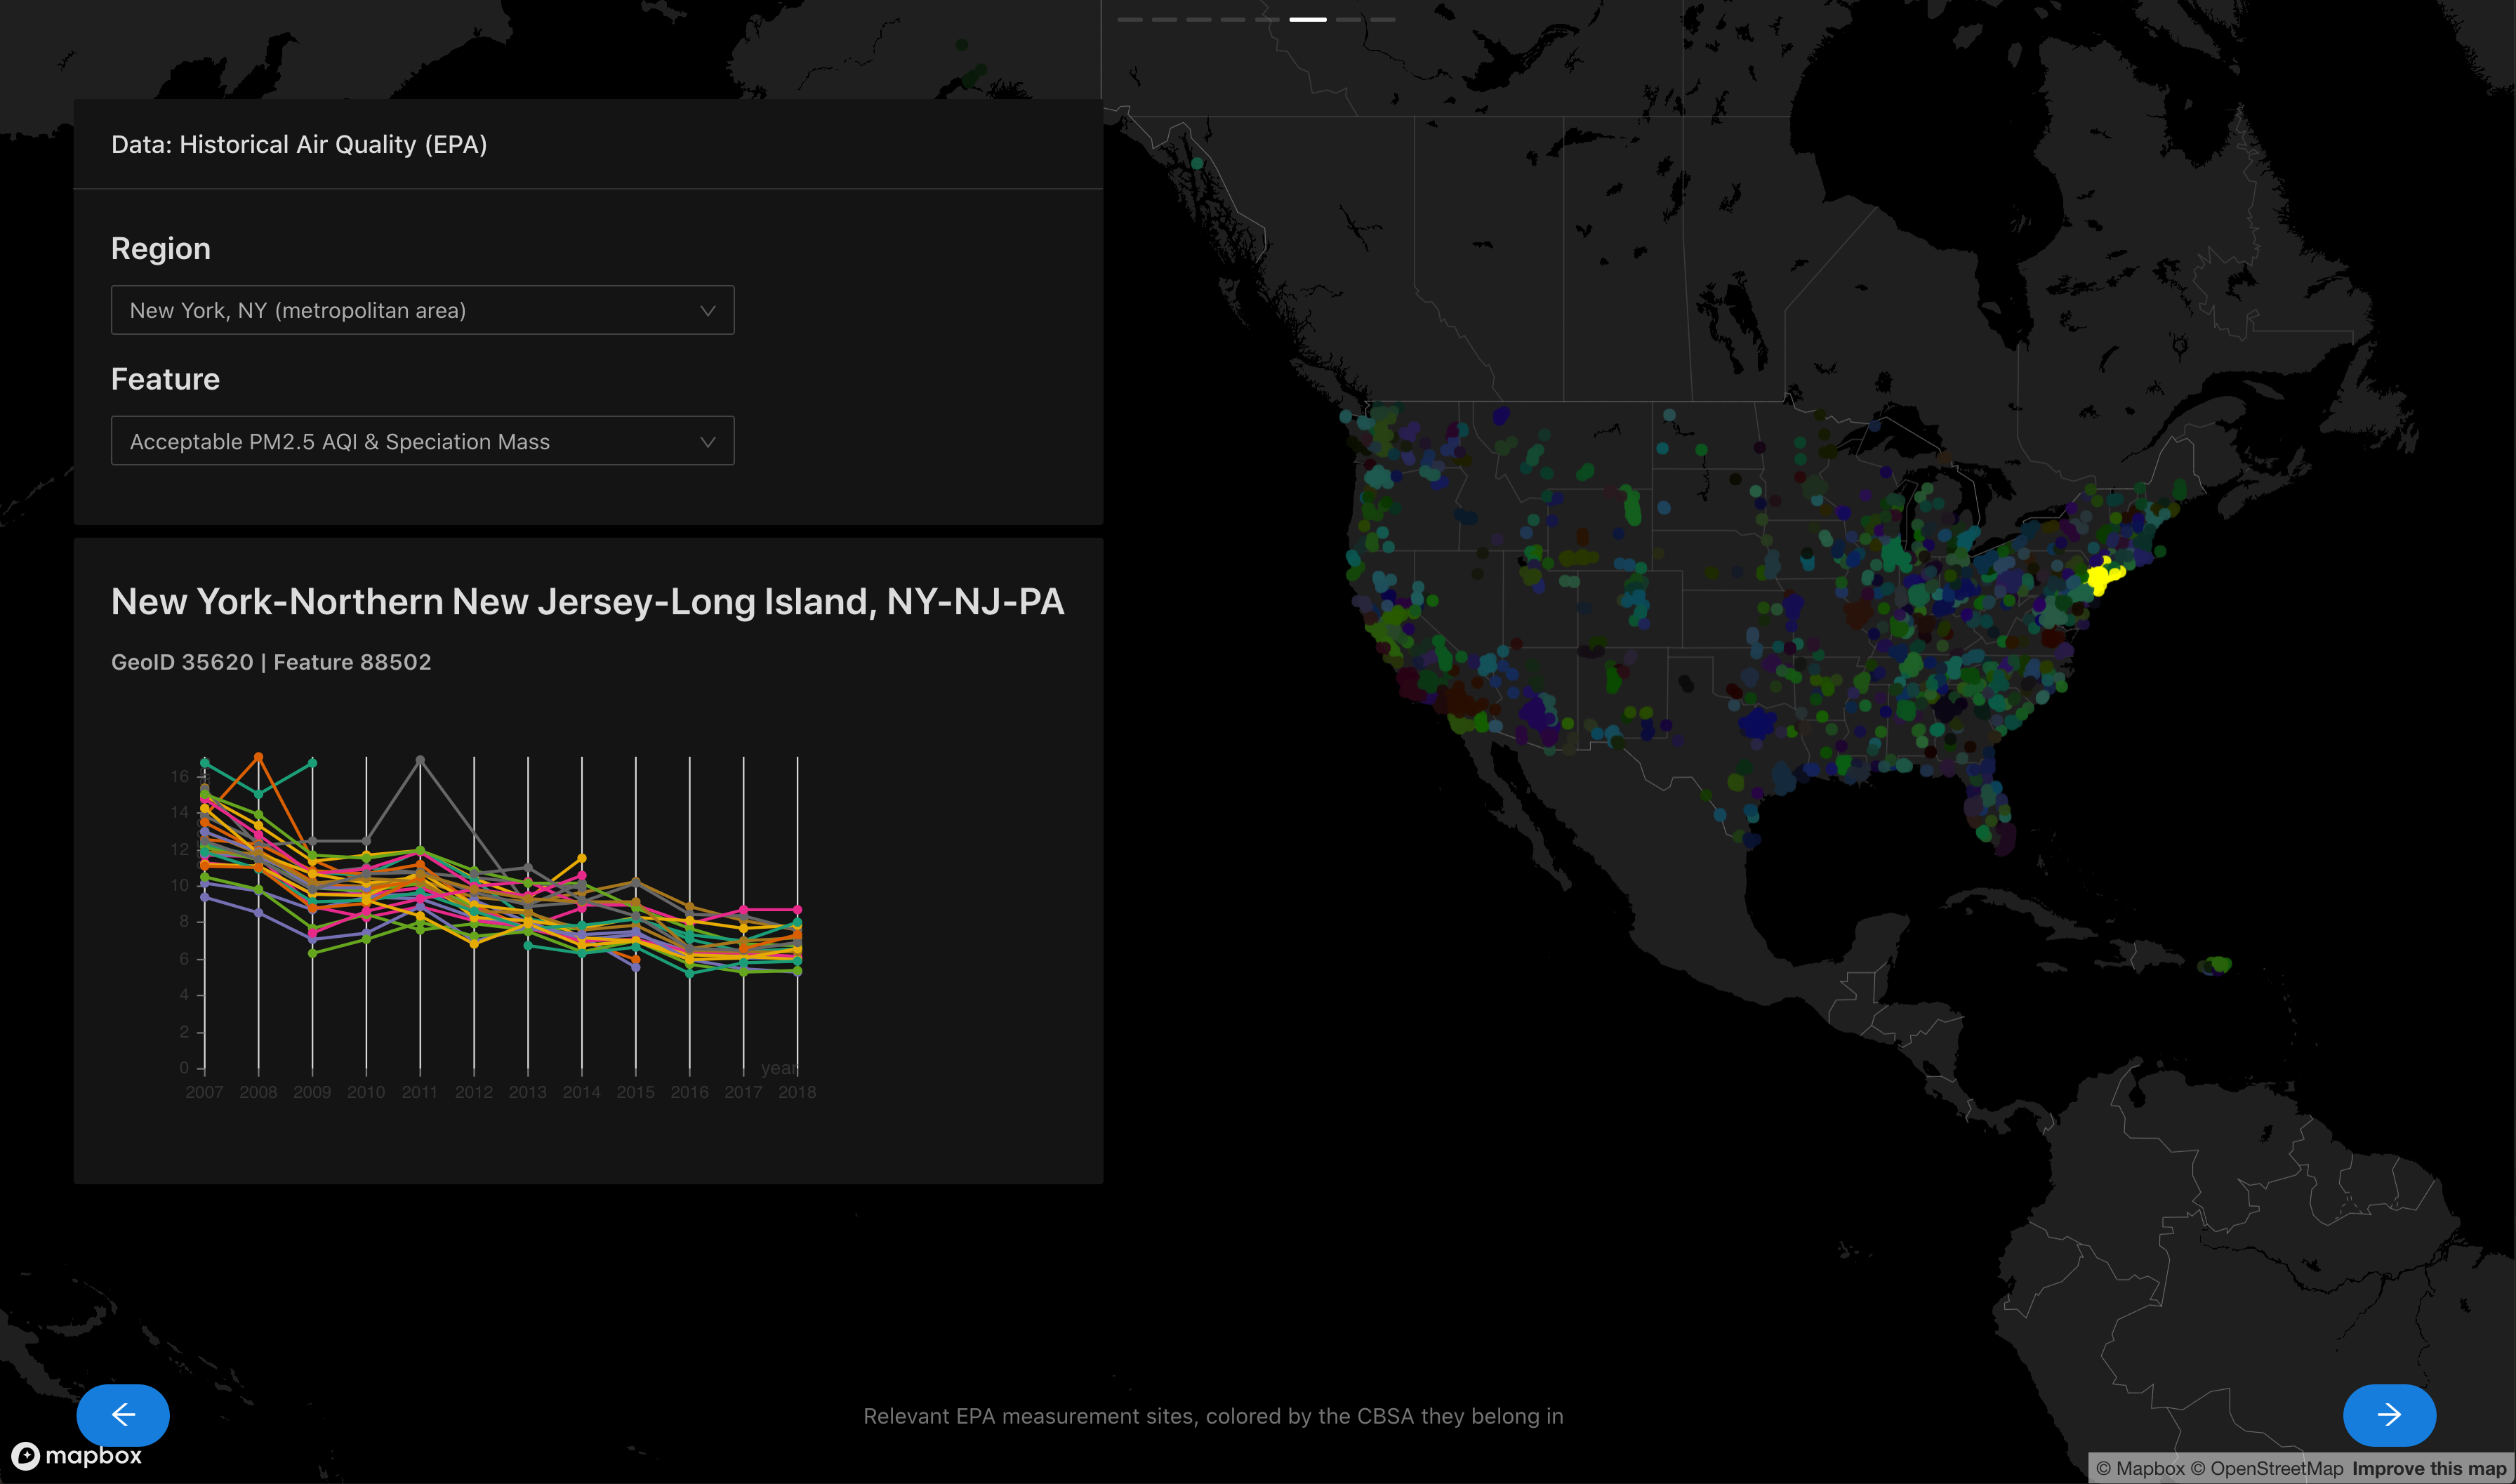This screenshot has height=1484, width=2516.
Task: Click the grey peak data point at 2011
Action: 420,760
